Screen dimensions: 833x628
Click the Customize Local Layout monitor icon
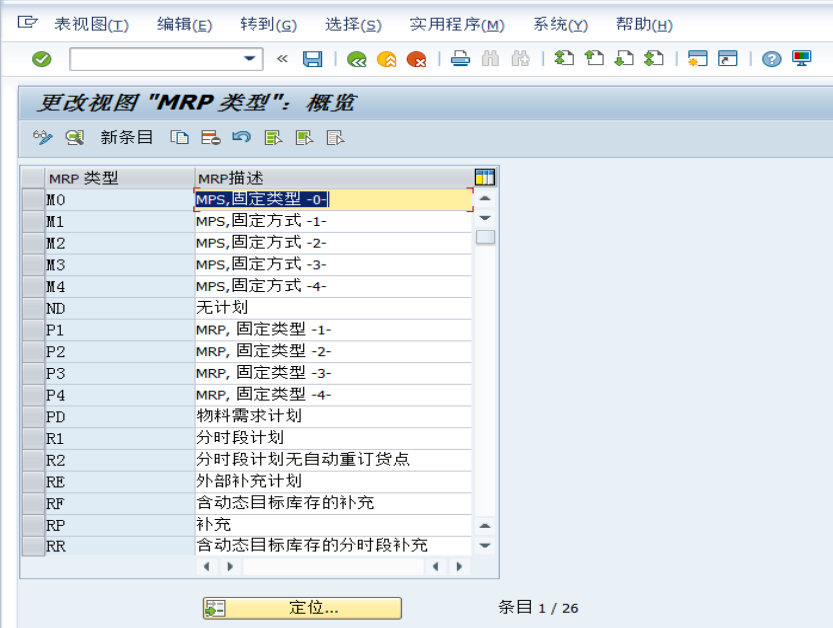point(801,58)
